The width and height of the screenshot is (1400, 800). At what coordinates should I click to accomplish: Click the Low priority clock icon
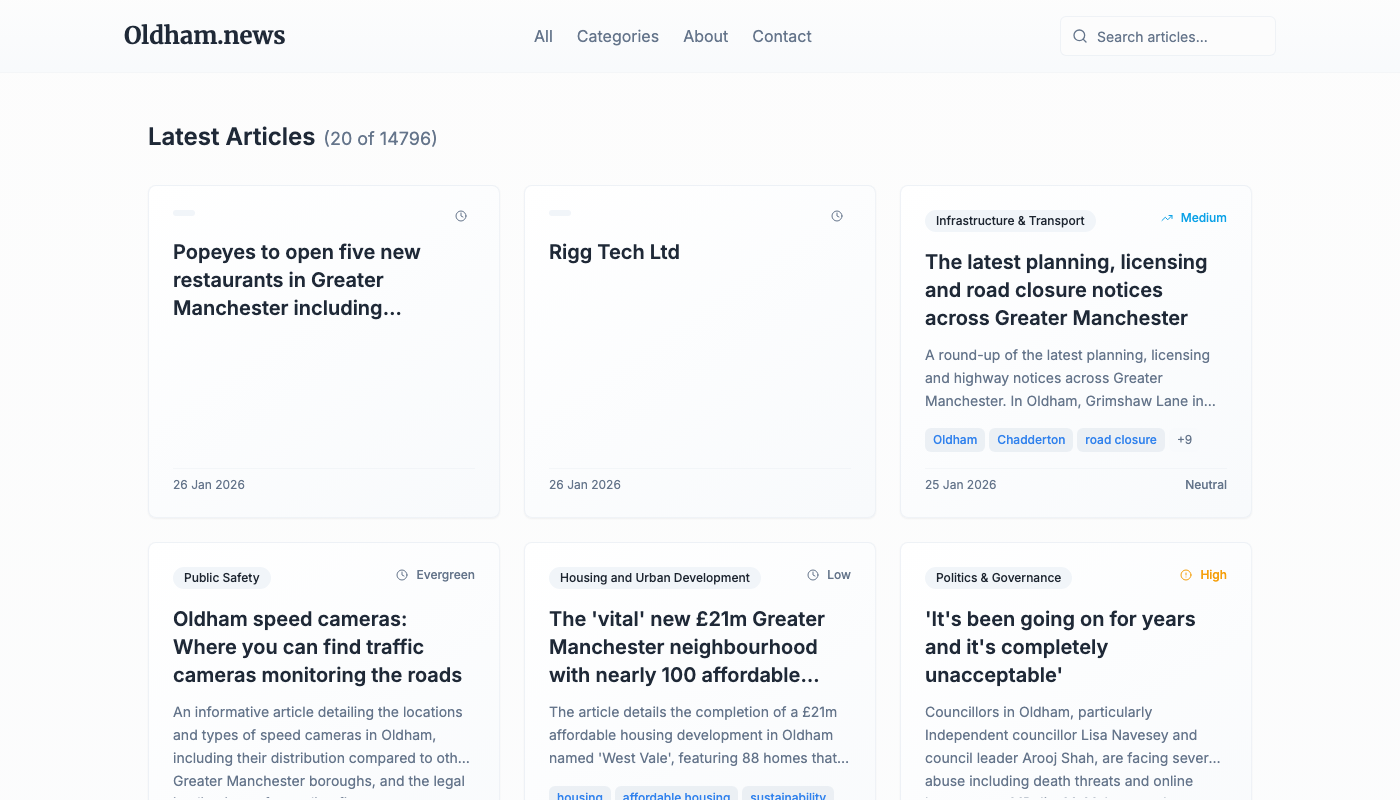(x=813, y=575)
